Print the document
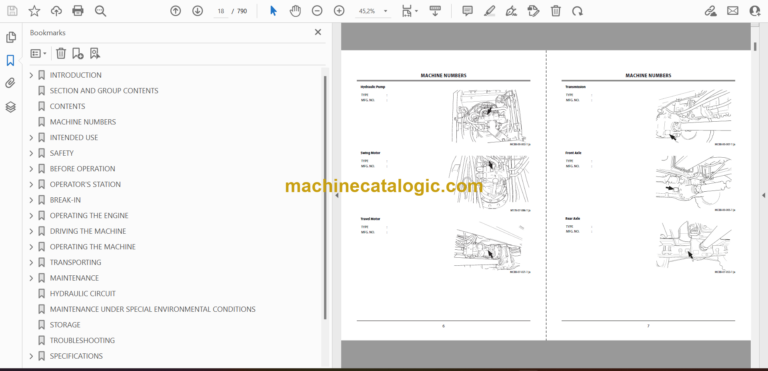Viewport: 768px width, 371px height. click(x=78, y=11)
